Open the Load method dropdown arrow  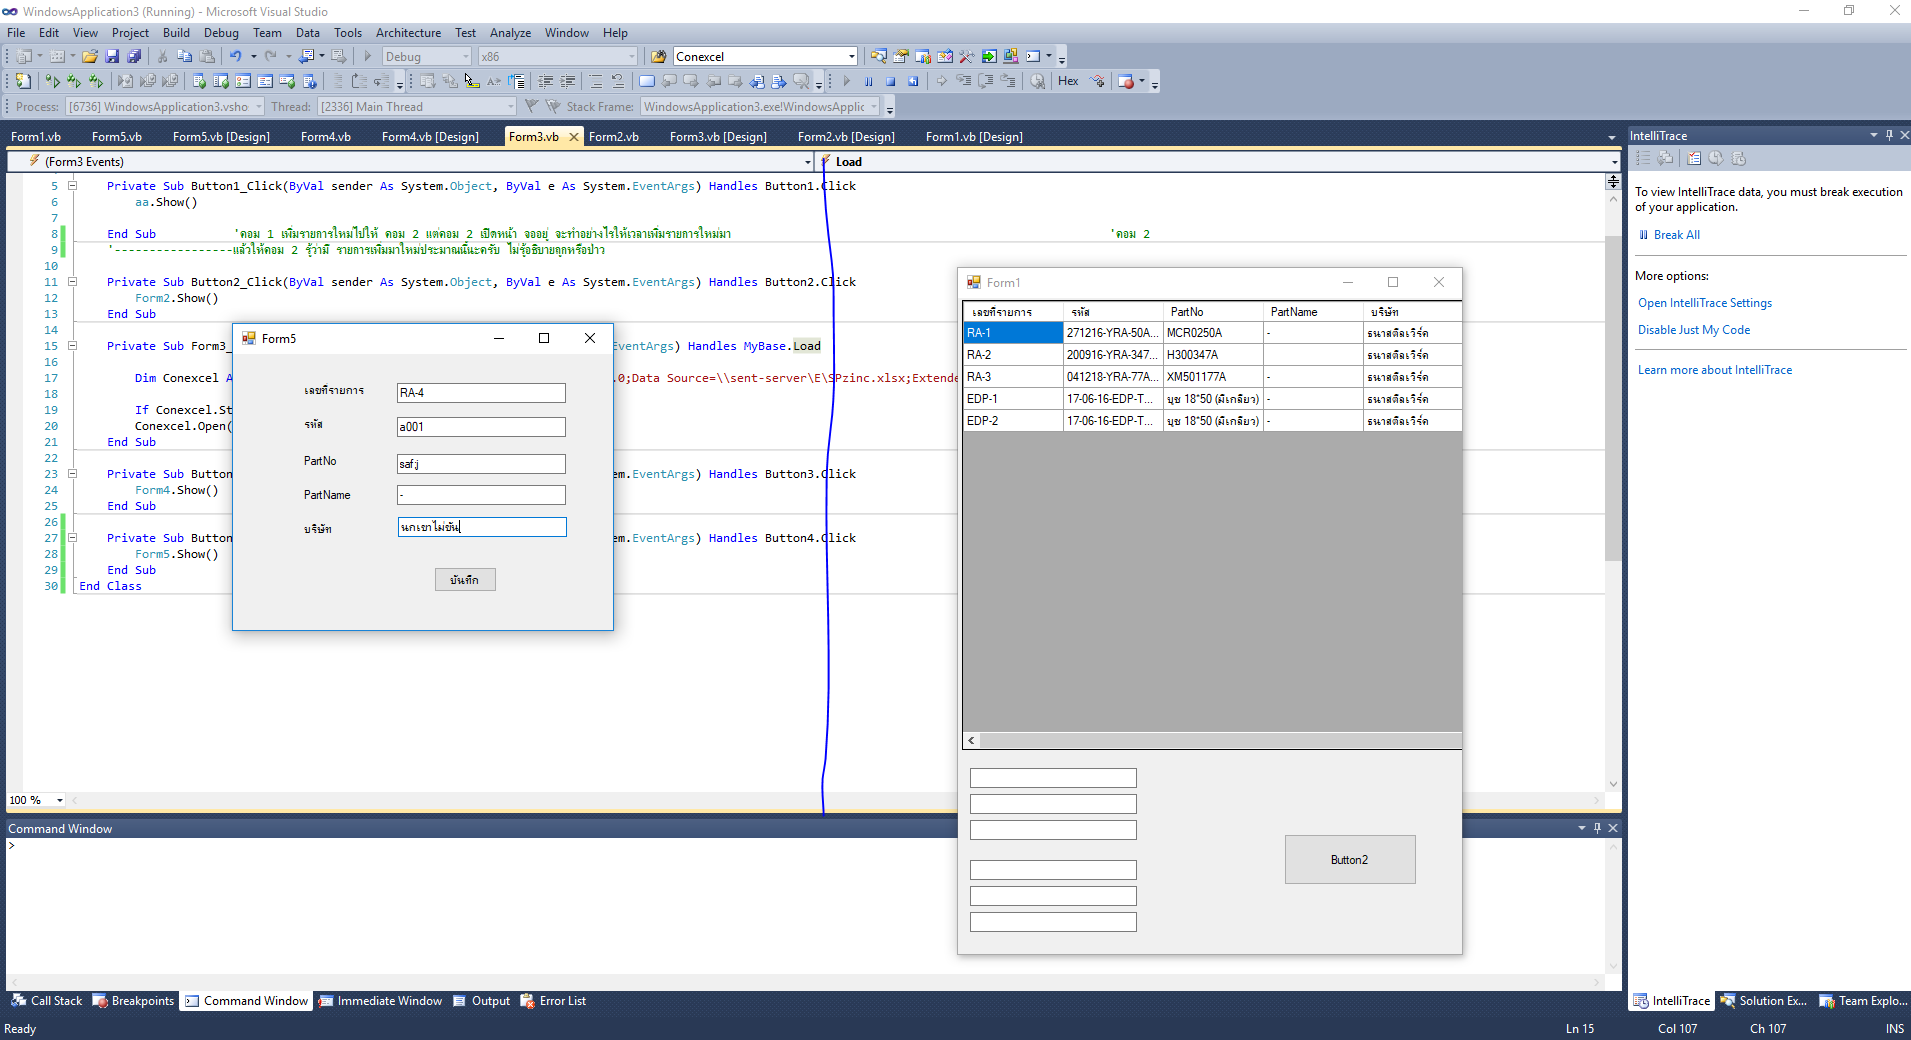pyautogui.click(x=1615, y=162)
